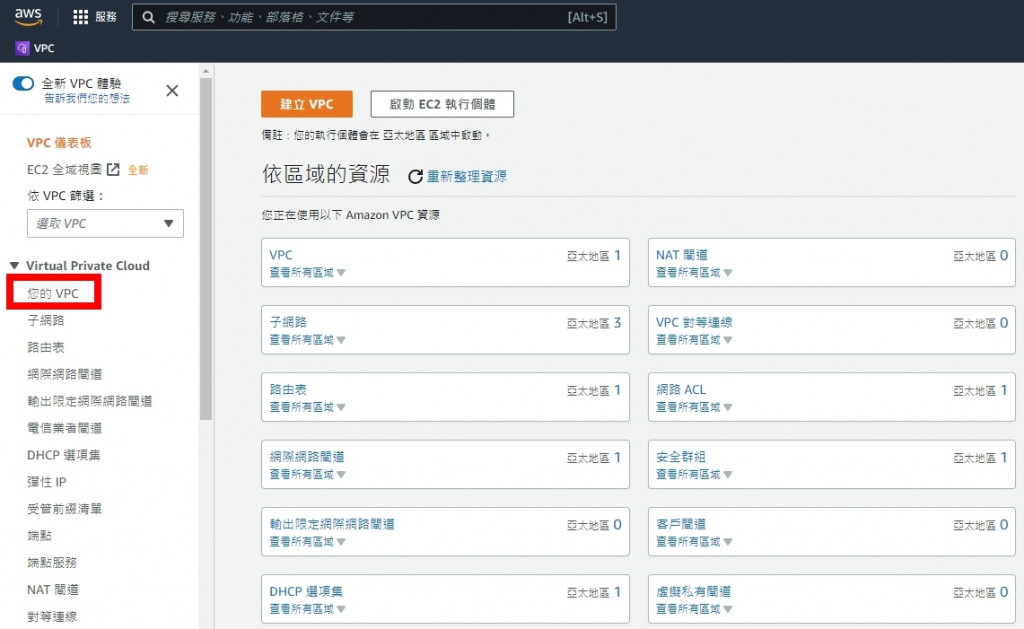The image size is (1024, 629).
Task: Open 子網路 in the sidebar
Action: coord(46,320)
